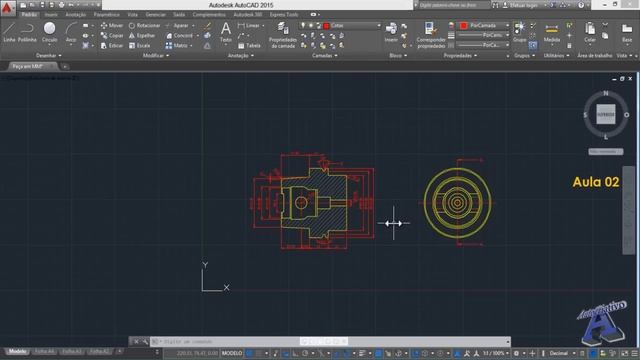Expand the Desenhar panel
This screenshot has height=360, width=640.
click(x=49, y=56)
